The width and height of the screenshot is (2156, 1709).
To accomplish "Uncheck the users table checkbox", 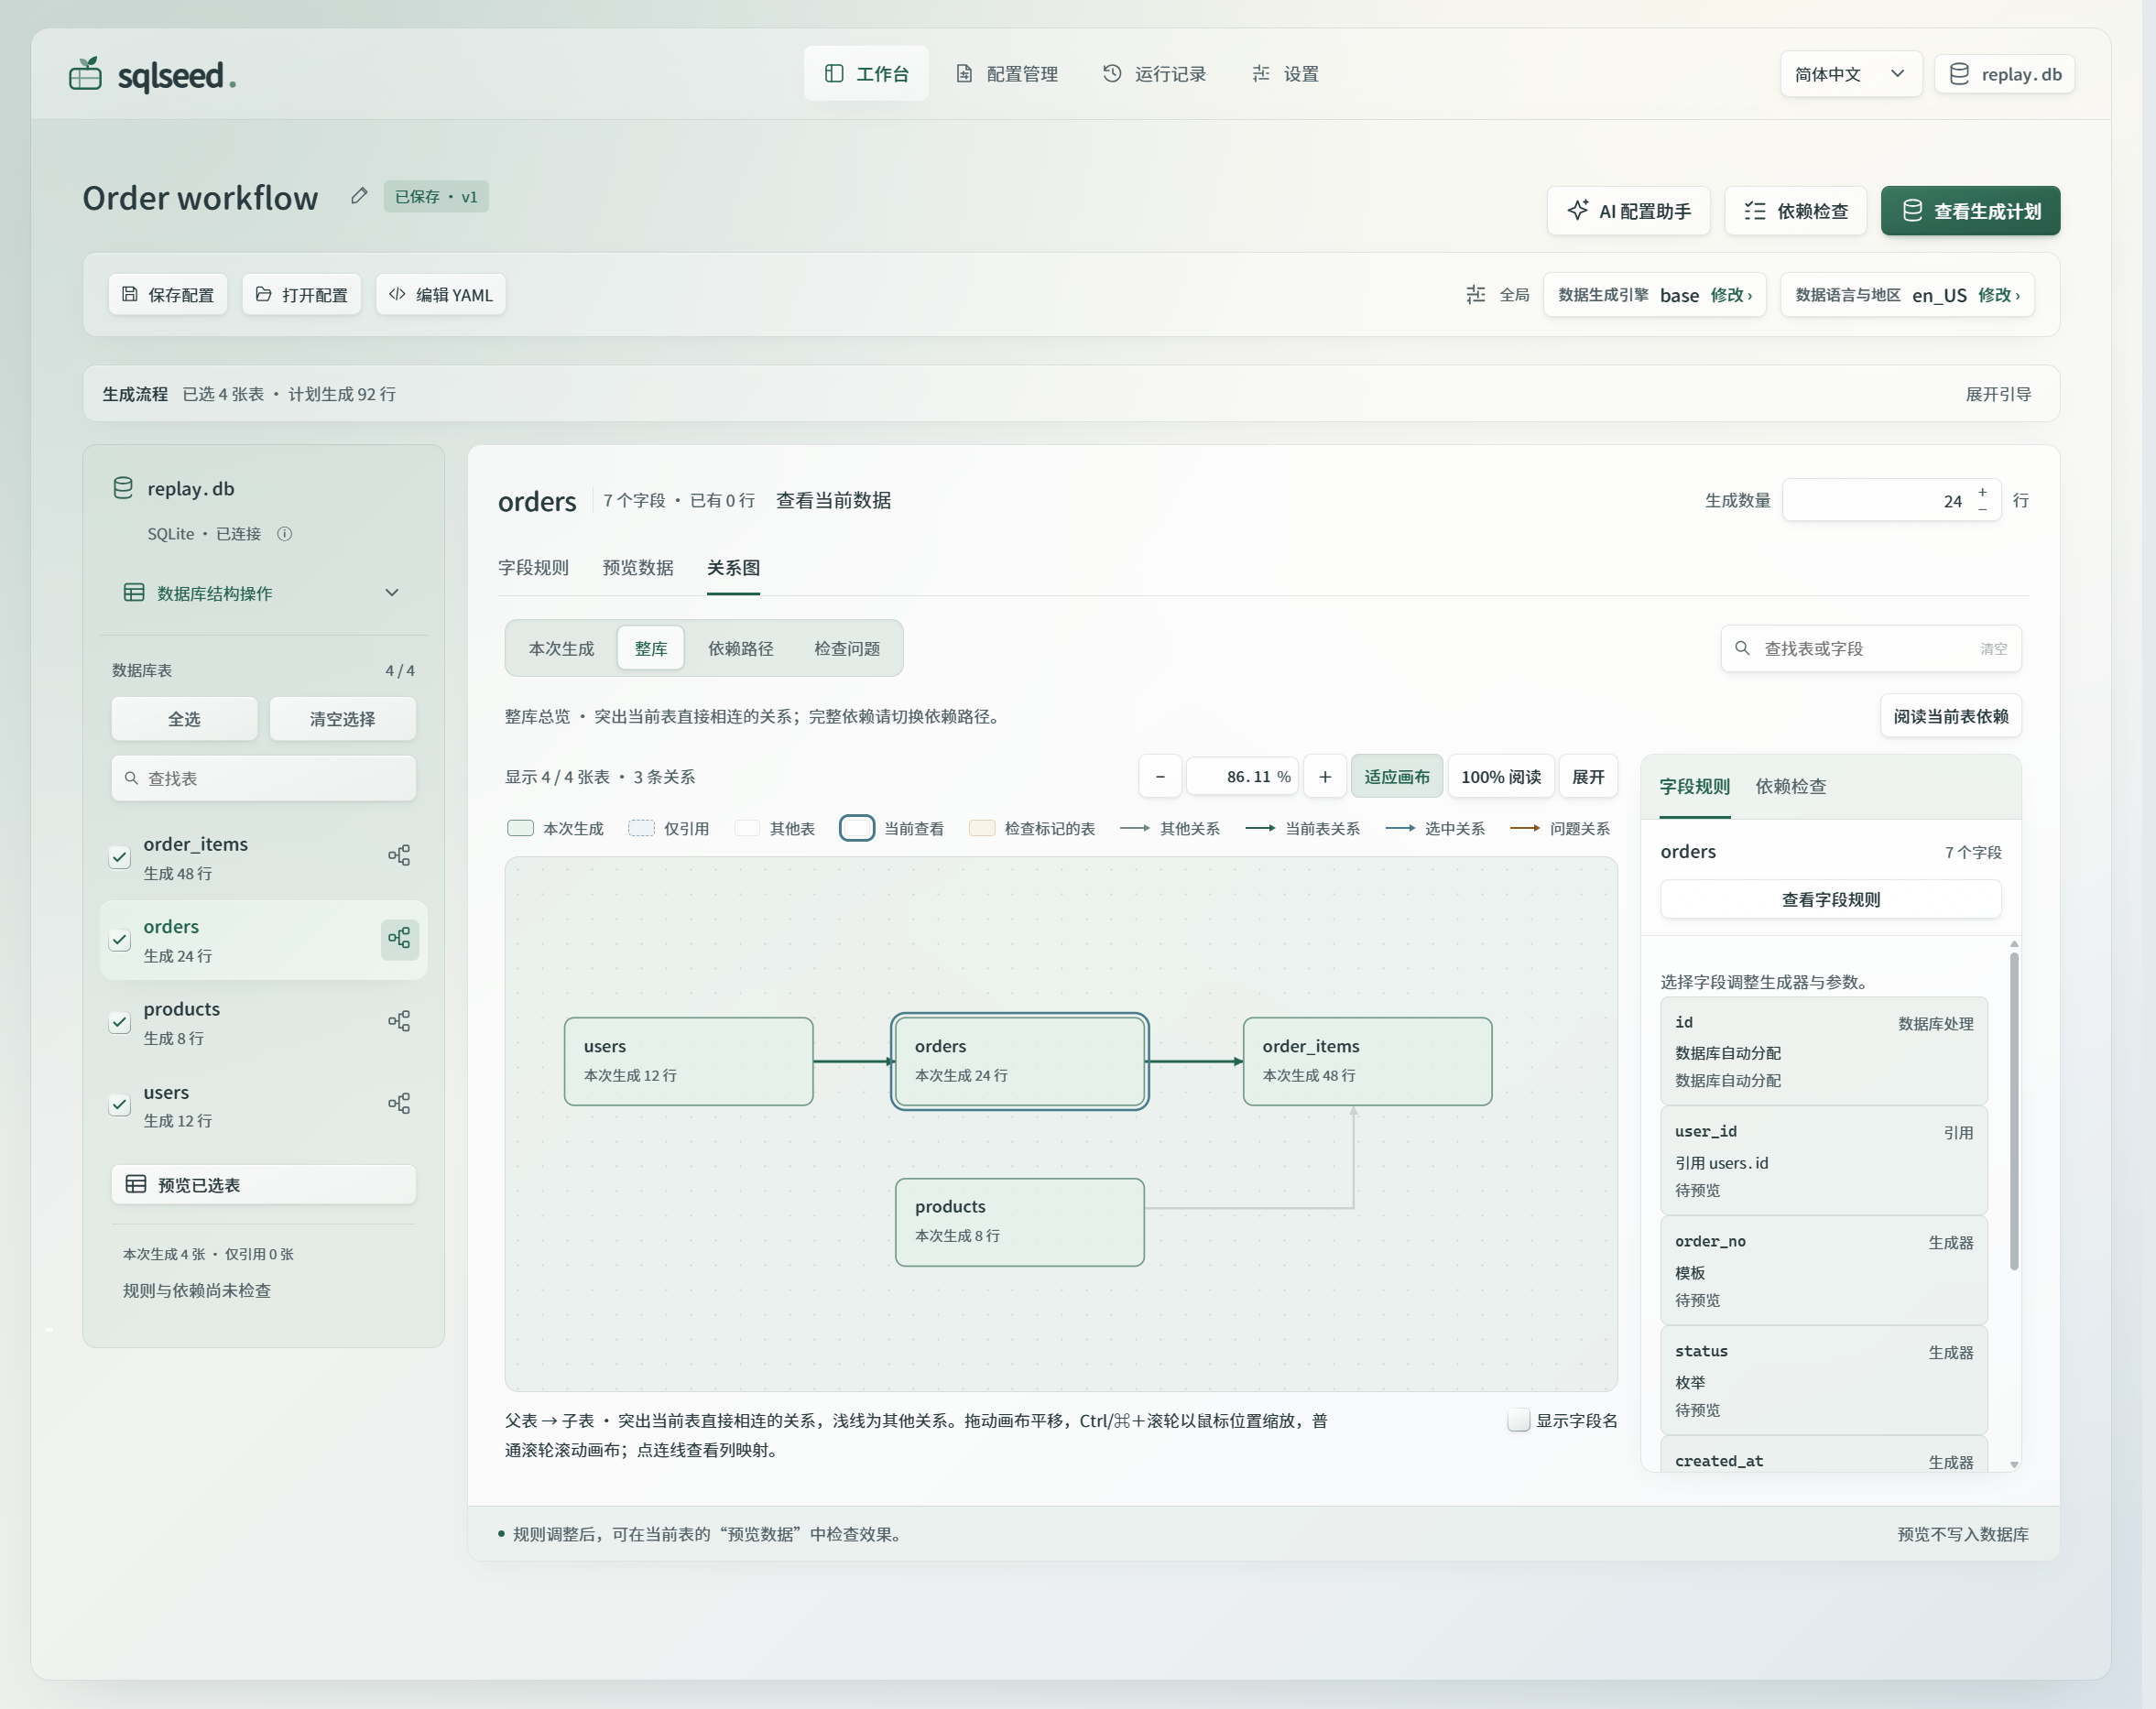I will [120, 1105].
